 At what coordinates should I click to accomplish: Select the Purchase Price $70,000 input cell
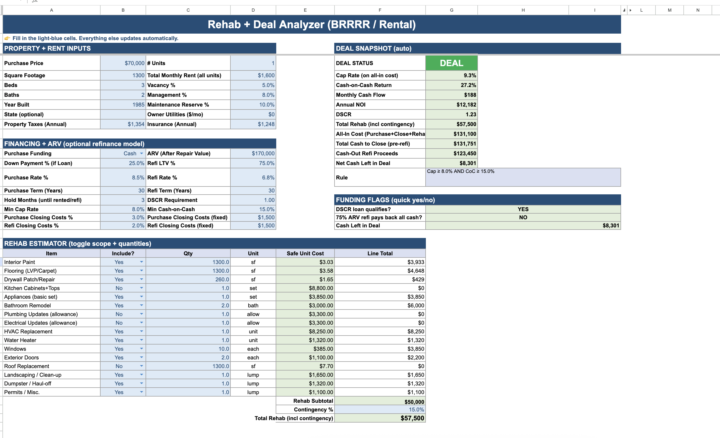coord(123,63)
